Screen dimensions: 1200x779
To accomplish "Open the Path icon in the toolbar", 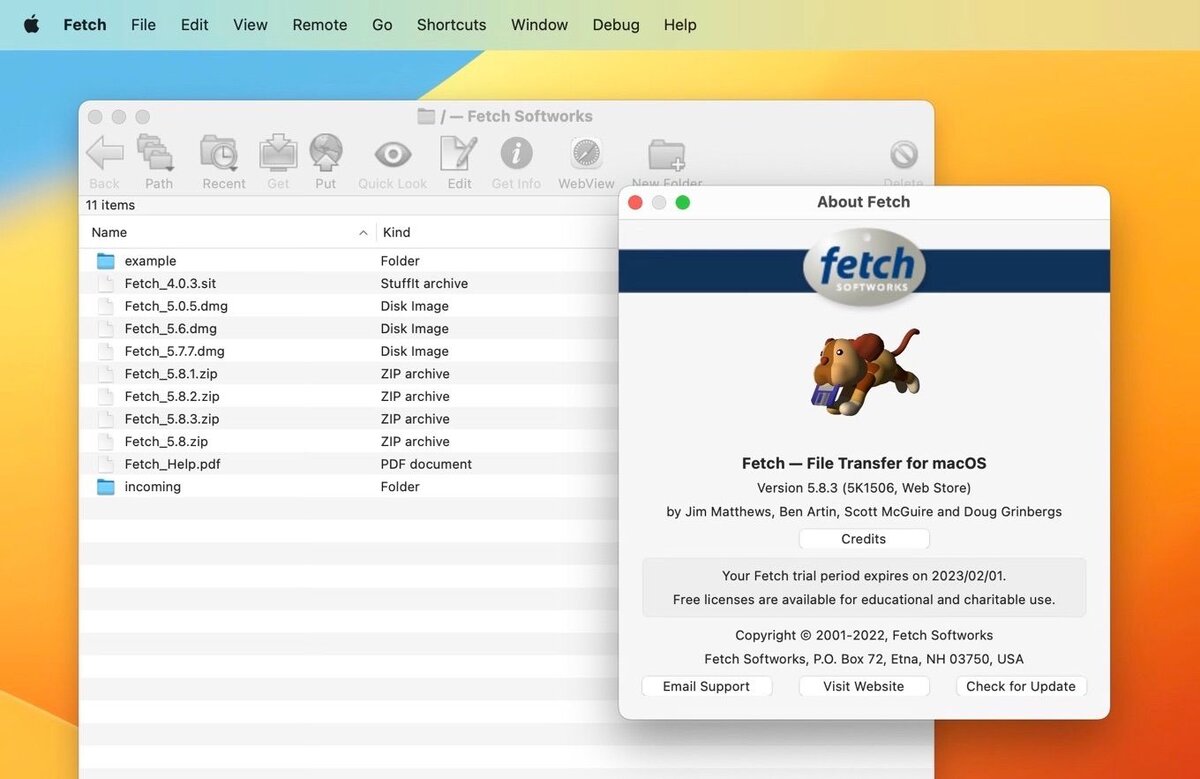I will click(x=158, y=153).
